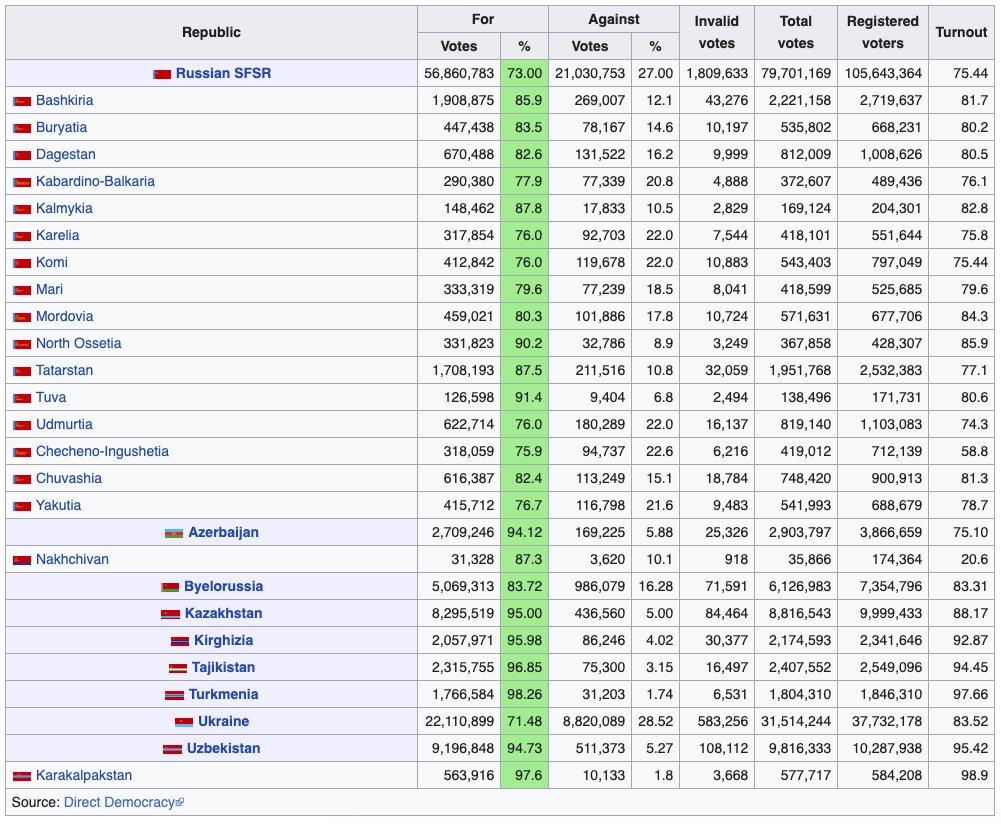Click the Tatarstan flag icon
This screenshot has width=1001, height=824.
click(22, 371)
